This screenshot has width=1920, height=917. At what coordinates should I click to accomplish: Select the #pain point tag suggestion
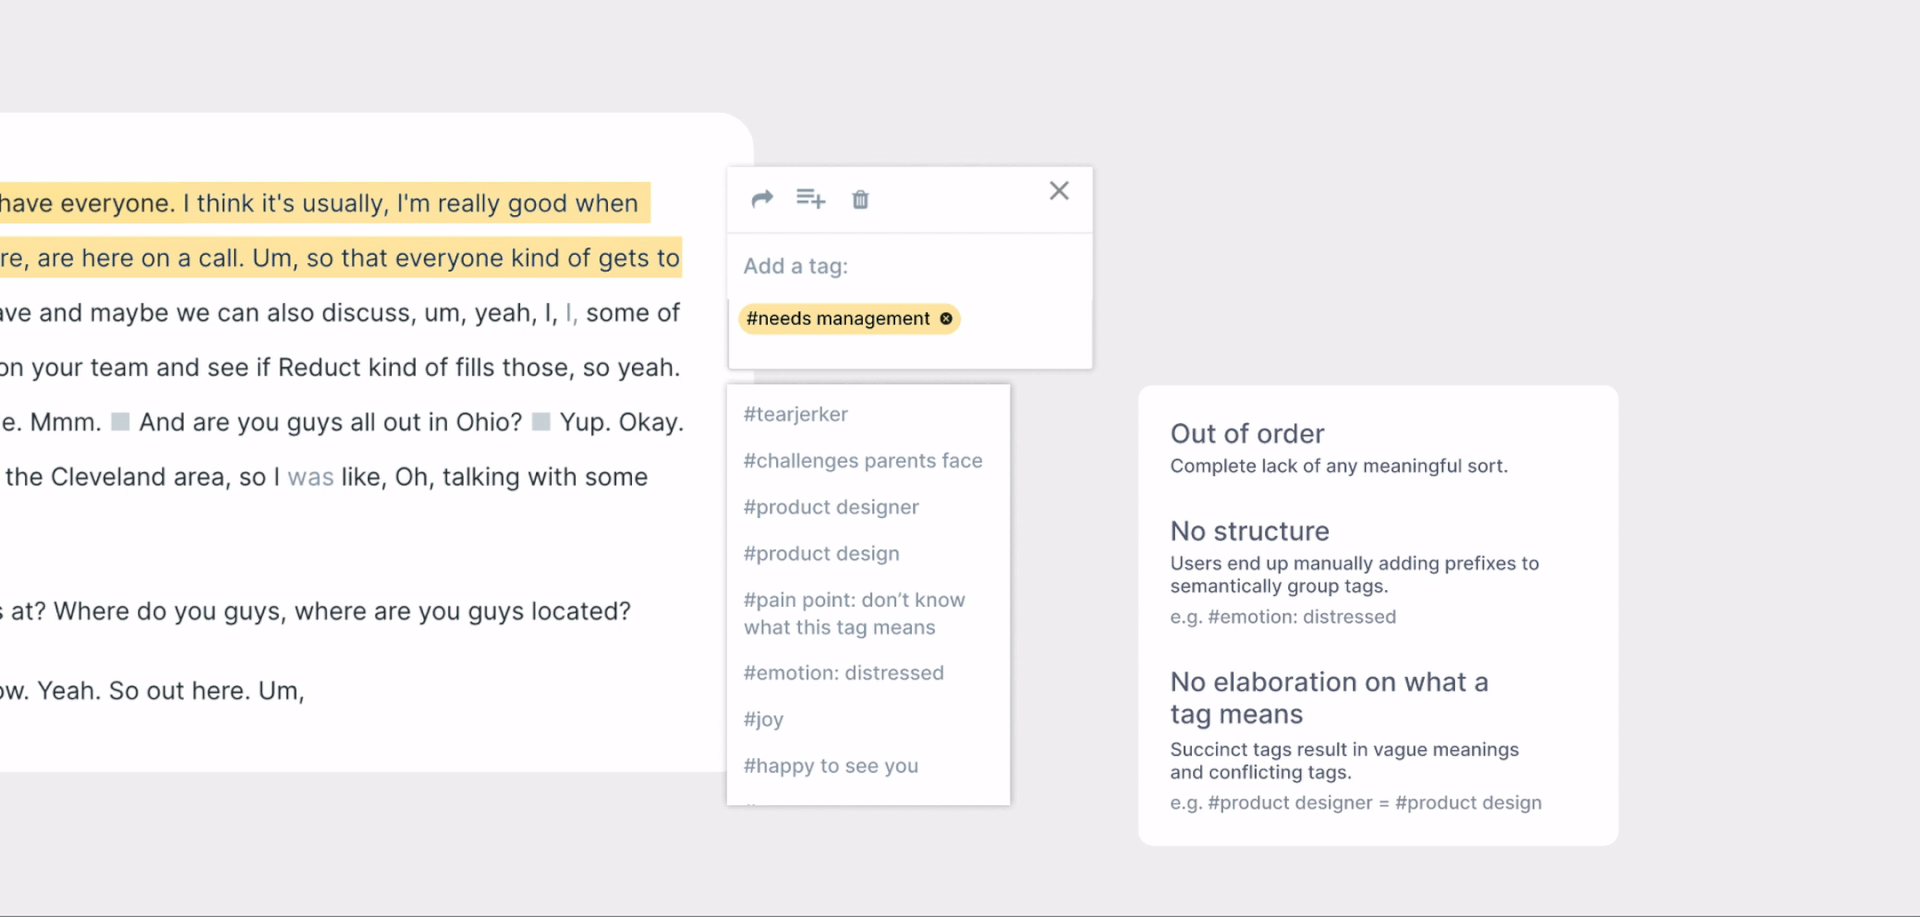[854, 613]
